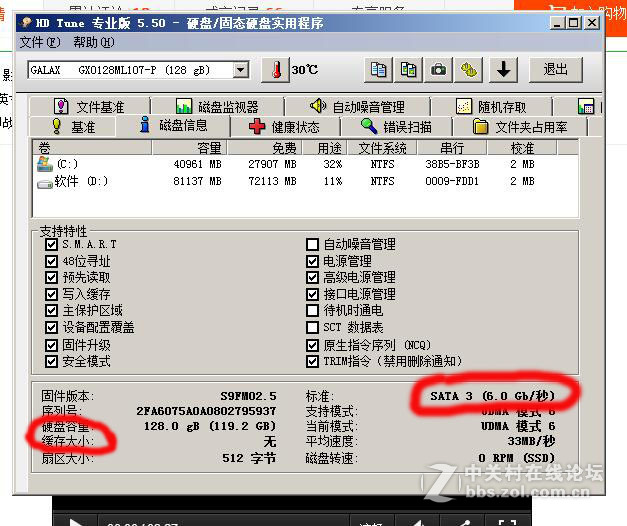This screenshot has height=526, width=627.
Task: Switch to the 磁盘信息 tab
Action: [174, 126]
